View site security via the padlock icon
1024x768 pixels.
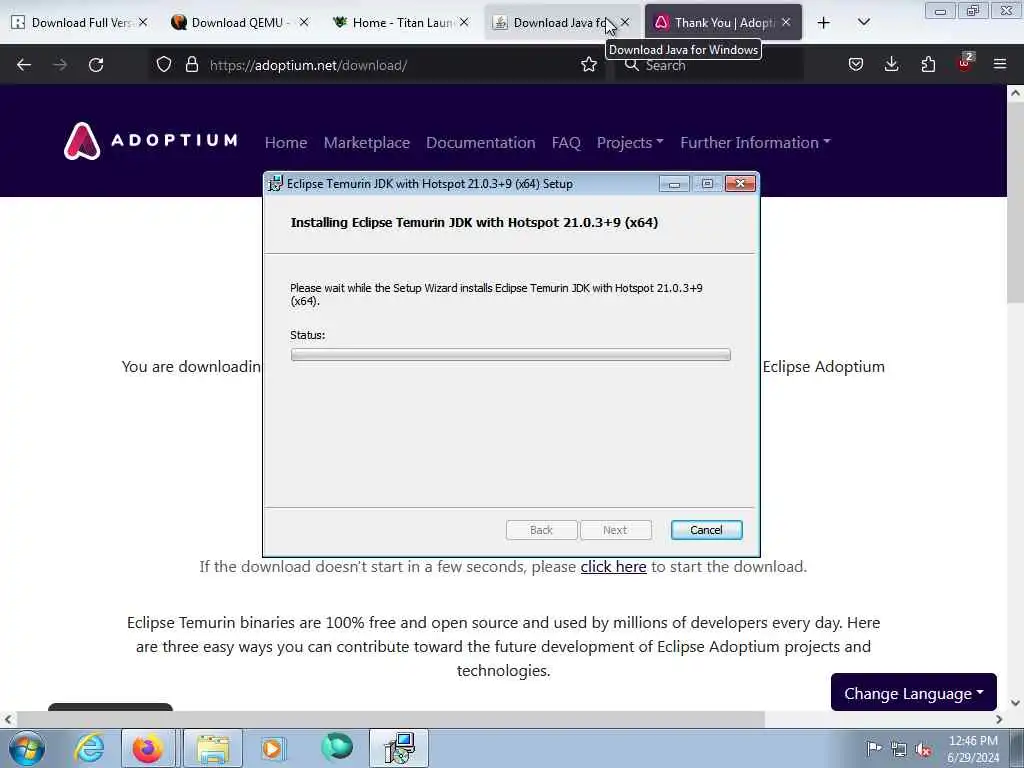(x=191, y=65)
